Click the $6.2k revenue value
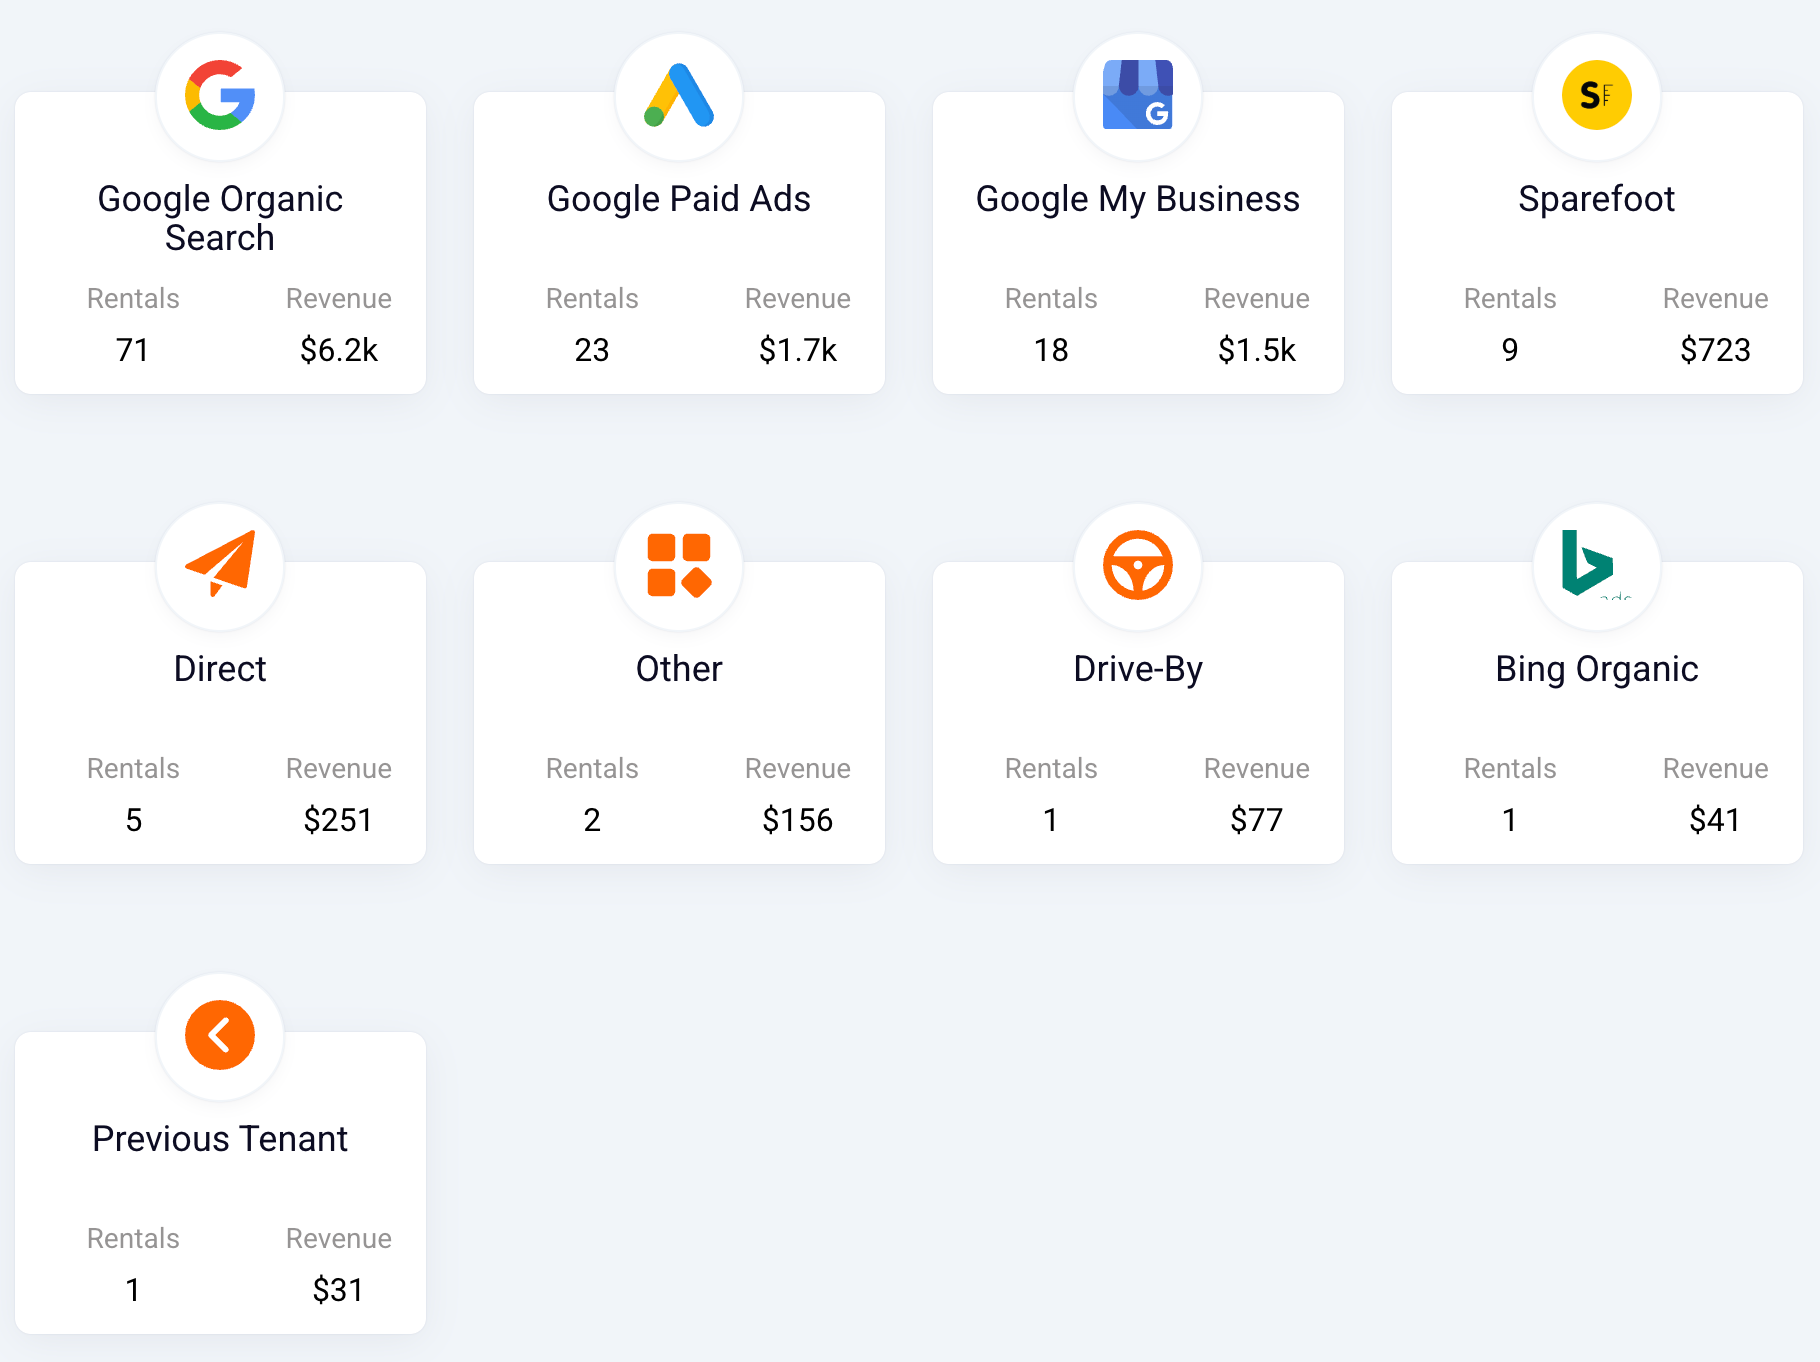 (x=339, y=350)
